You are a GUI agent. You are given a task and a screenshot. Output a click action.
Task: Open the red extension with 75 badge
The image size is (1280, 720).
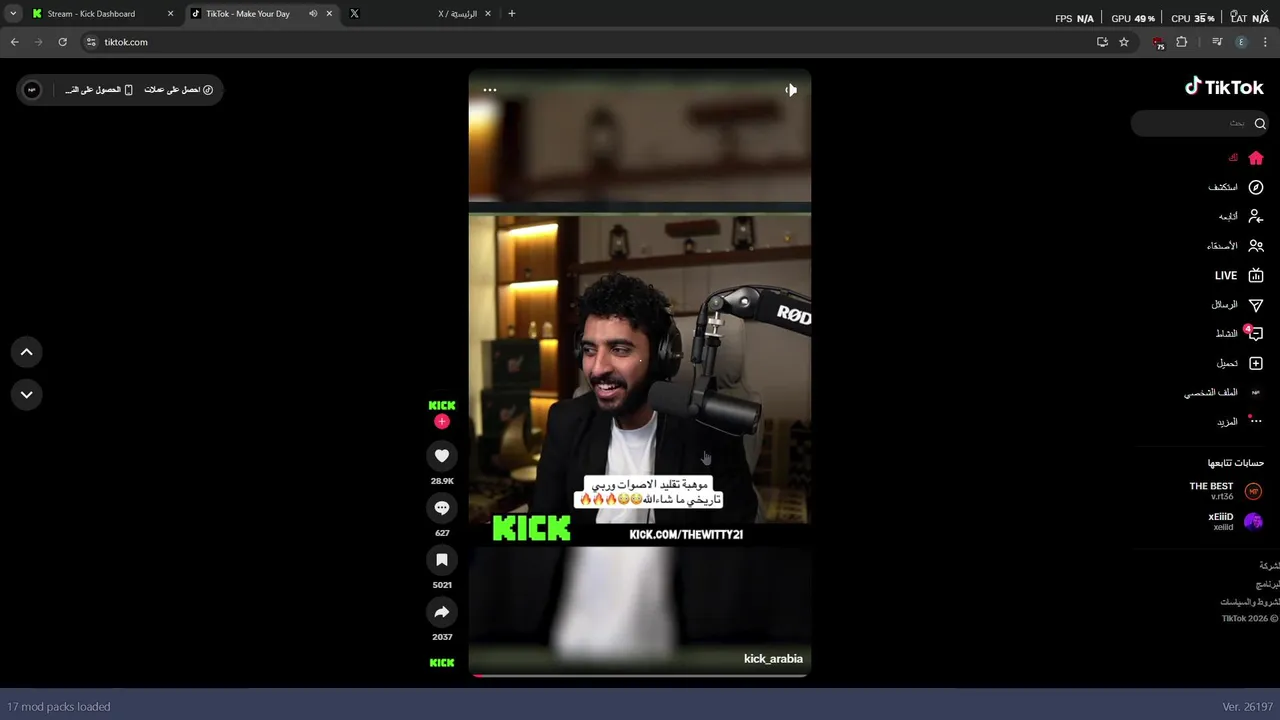(x=1159, y=43)
